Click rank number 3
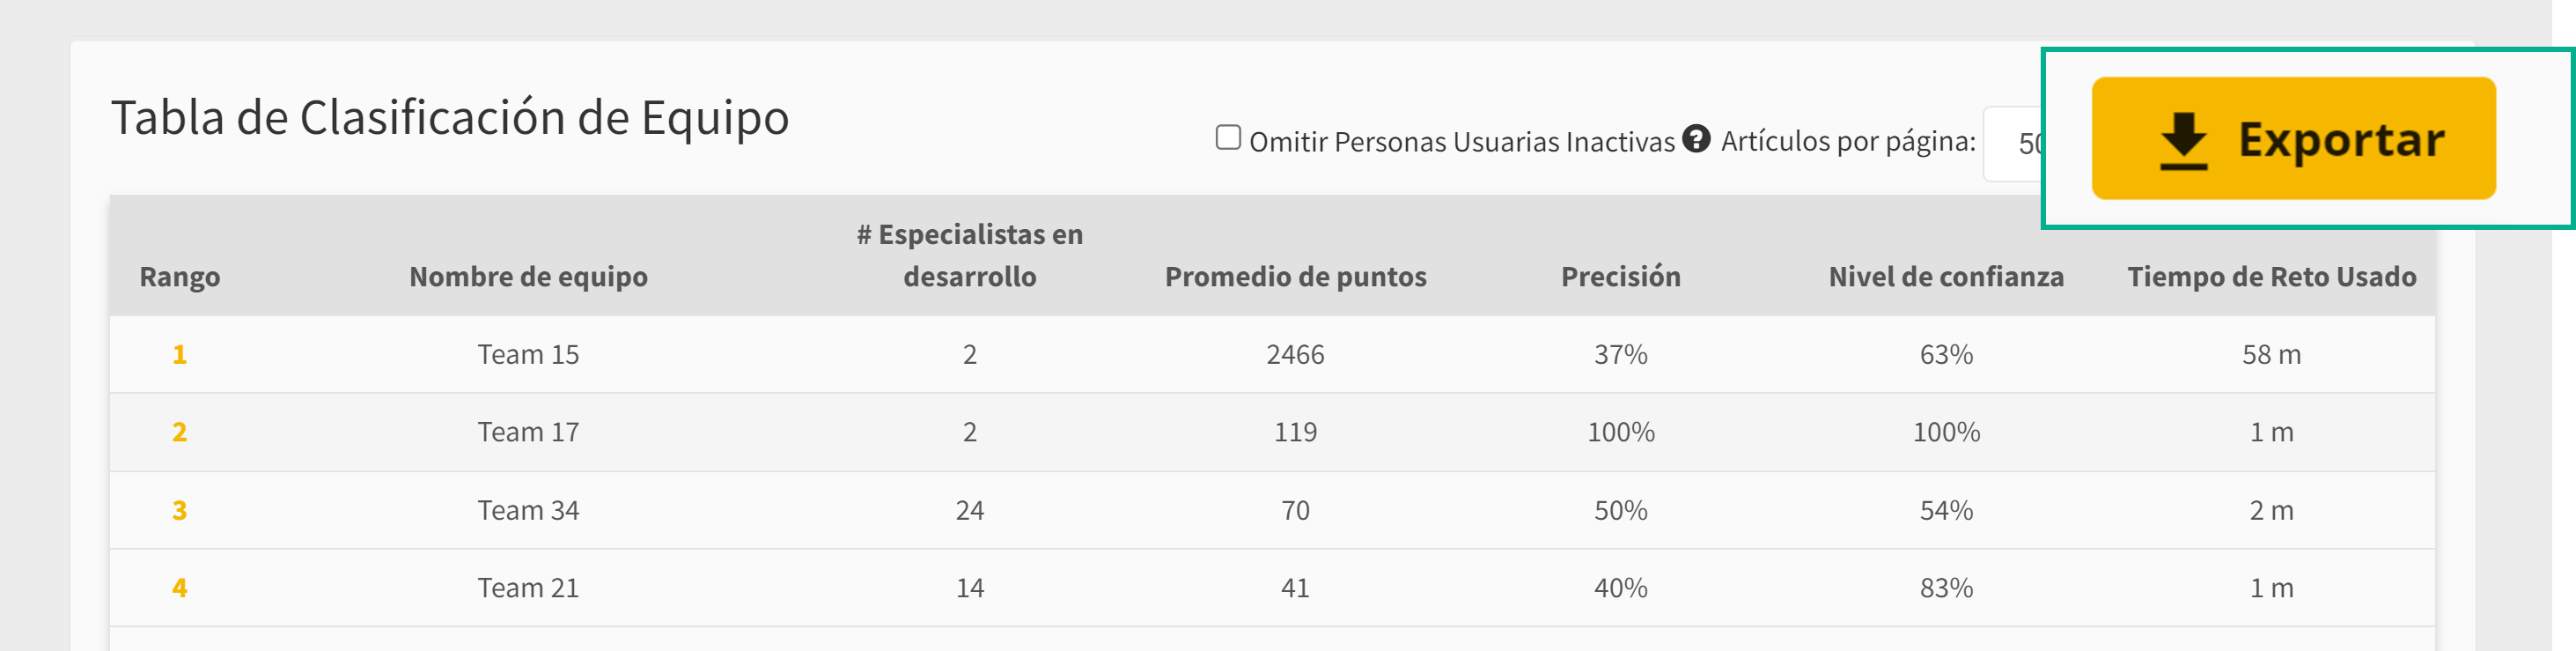The image size is (2576, 651). (x=180, y=510)
